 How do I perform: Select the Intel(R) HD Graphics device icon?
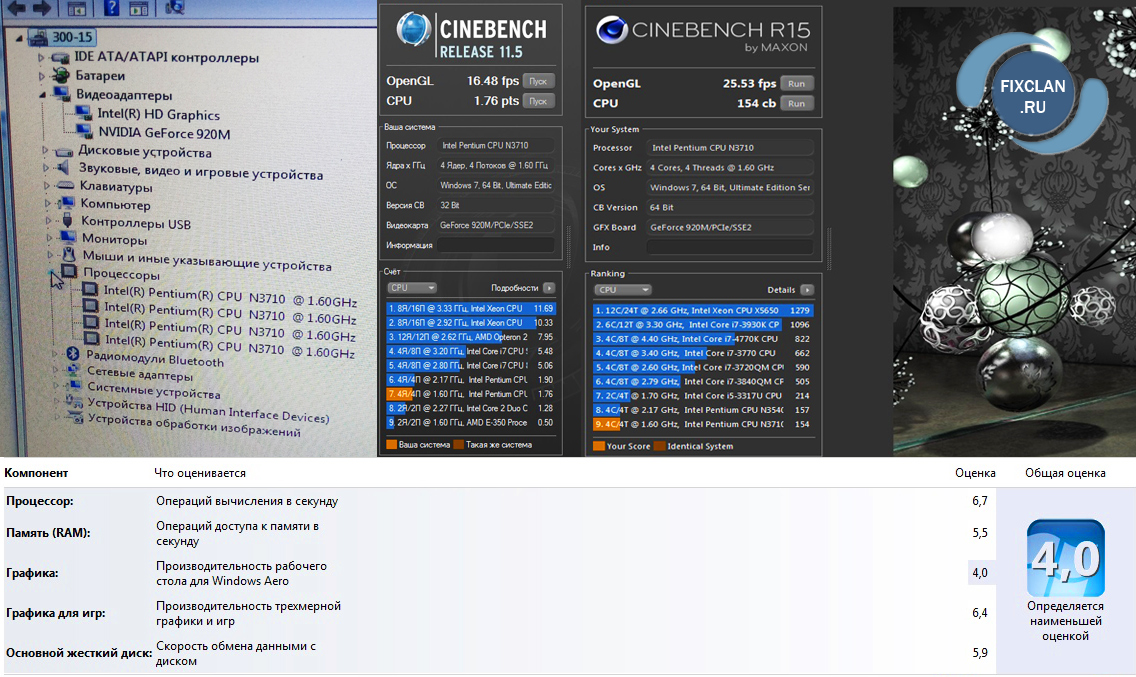point(83,113)
